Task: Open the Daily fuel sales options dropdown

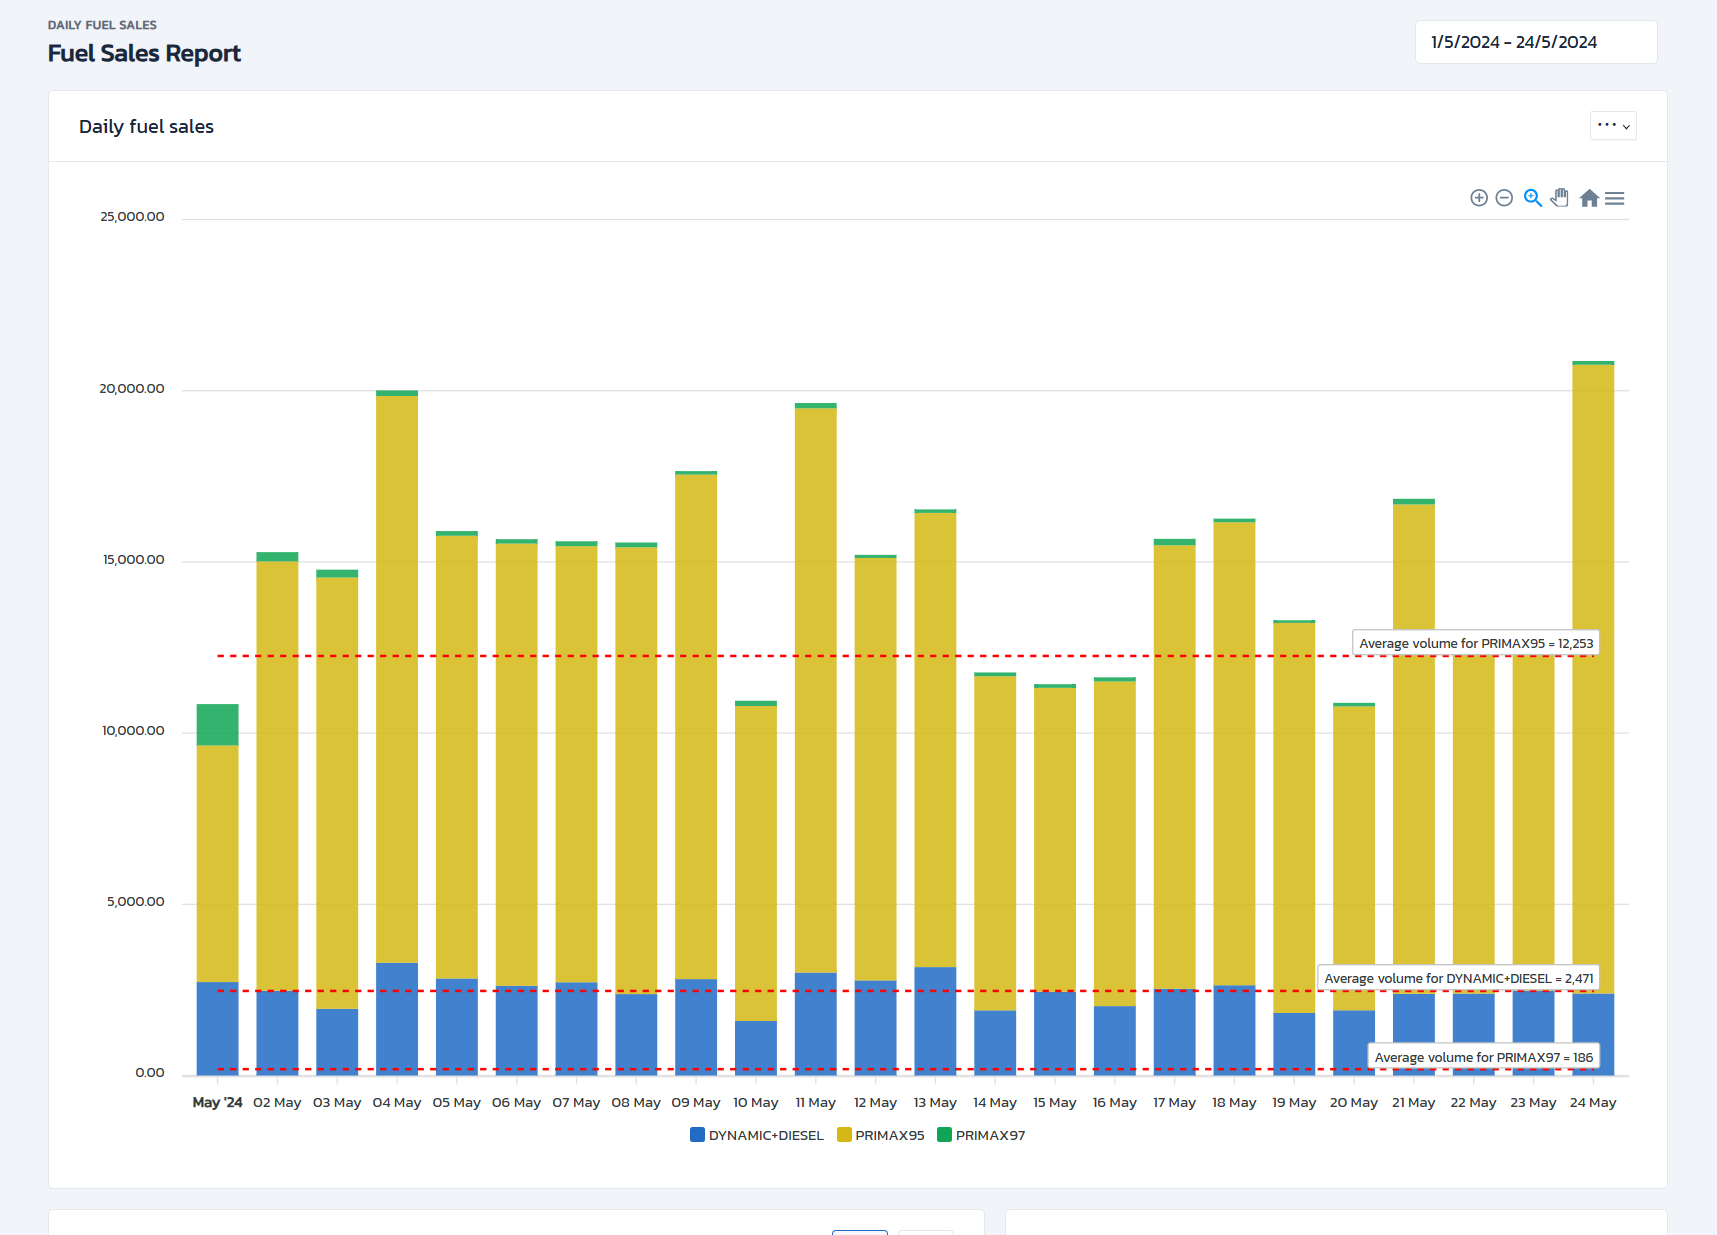Action: (x=1613, y=126)
